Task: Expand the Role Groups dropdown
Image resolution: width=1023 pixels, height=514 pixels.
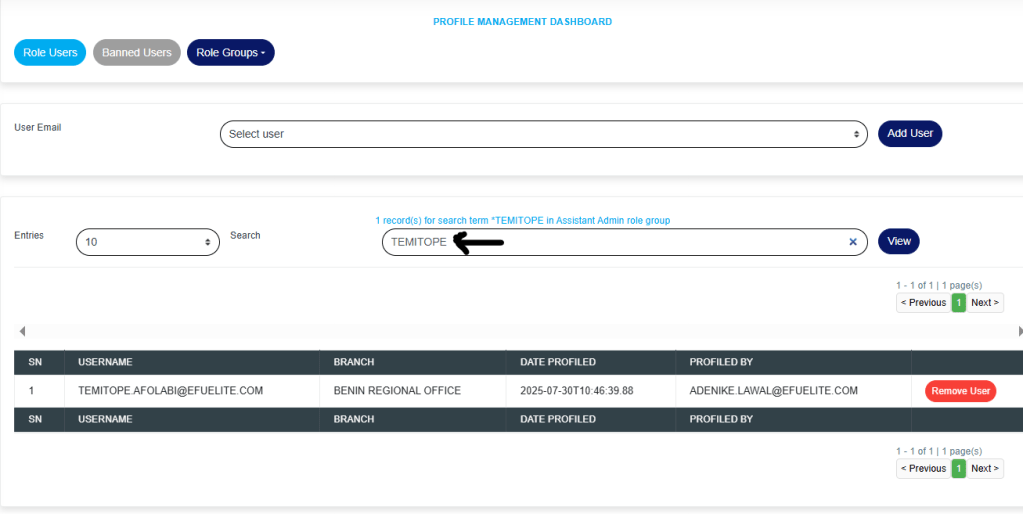Action: [230, 52]
